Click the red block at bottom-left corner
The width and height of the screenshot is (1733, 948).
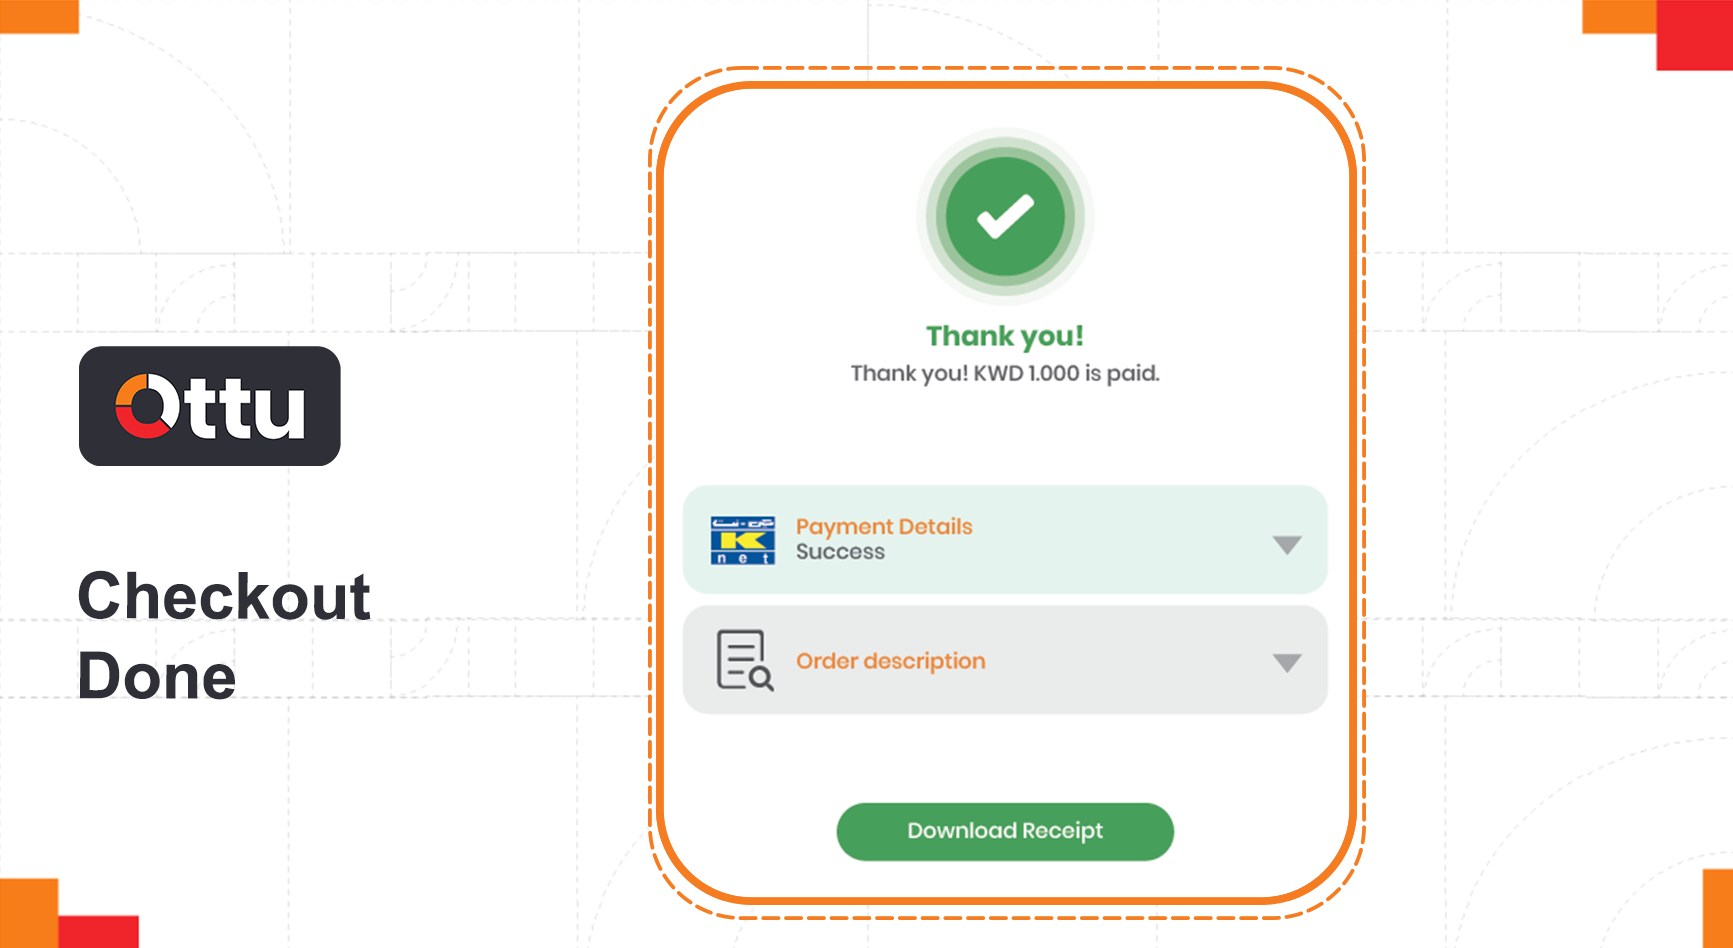pos(98,932)
